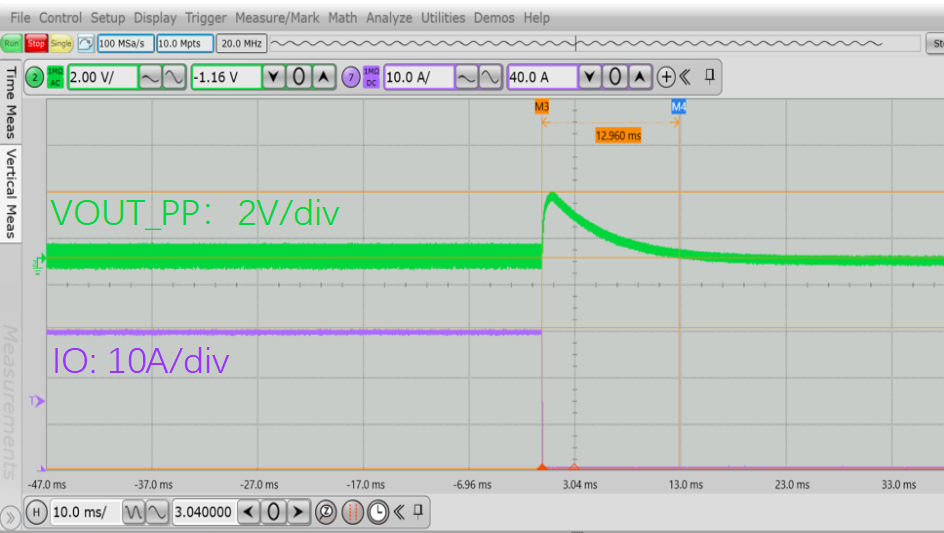Open the Trigger menu

click(208, 18)
